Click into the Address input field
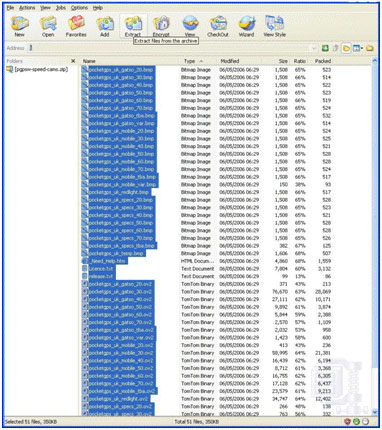Screen dimensions: 382x430 pyautogui.click(x=169, y=48)
